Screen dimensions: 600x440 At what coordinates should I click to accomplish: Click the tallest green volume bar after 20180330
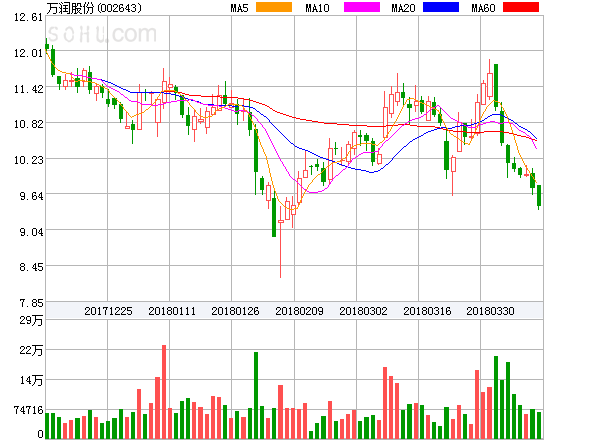496,397
